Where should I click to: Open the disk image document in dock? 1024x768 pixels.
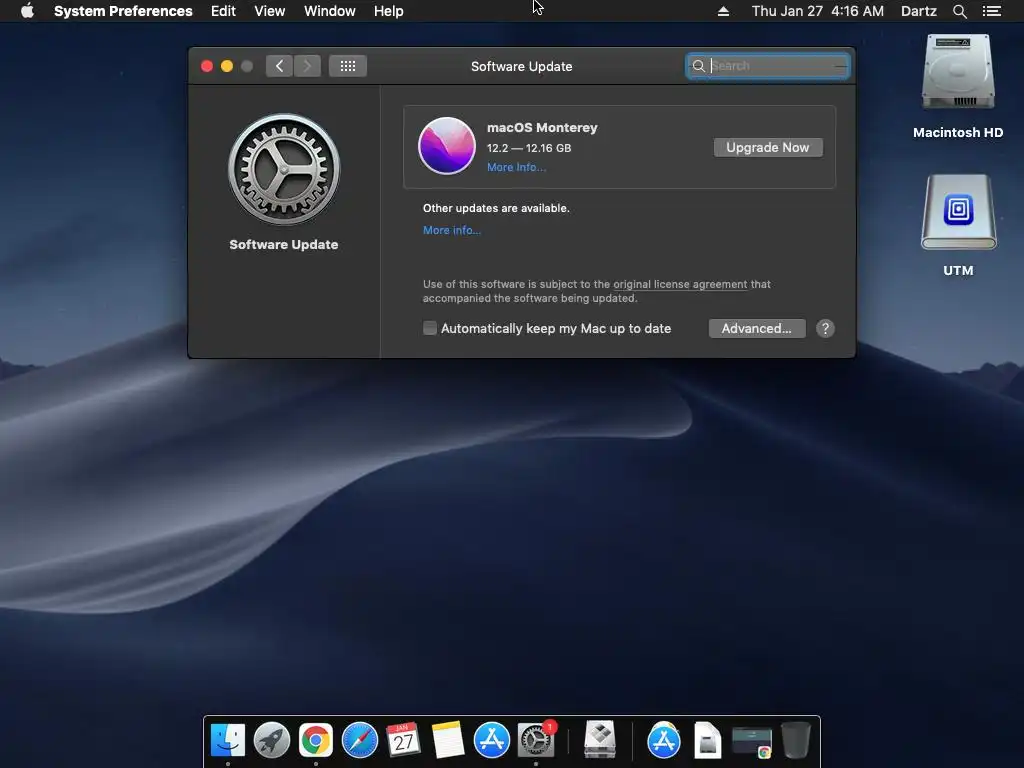707,741
